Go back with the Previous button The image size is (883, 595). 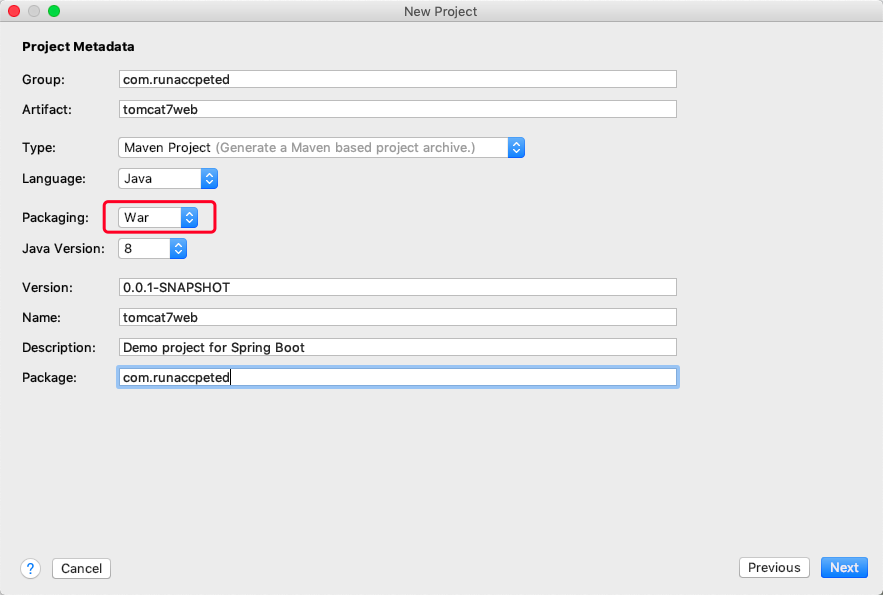(x=774, y=568)
